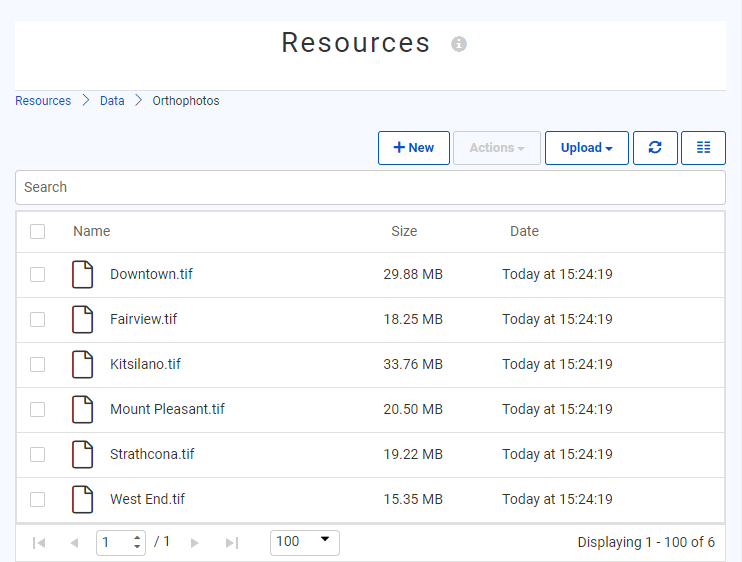Switch view with the list layout icon
Viewport: 742px width, 562px height.
click(703, 148)
